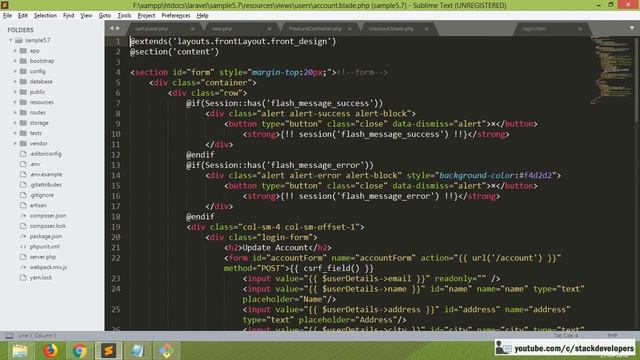The image size is (640, 360).
Task: Open the blue notebook taskbar app
Action: 138,351
